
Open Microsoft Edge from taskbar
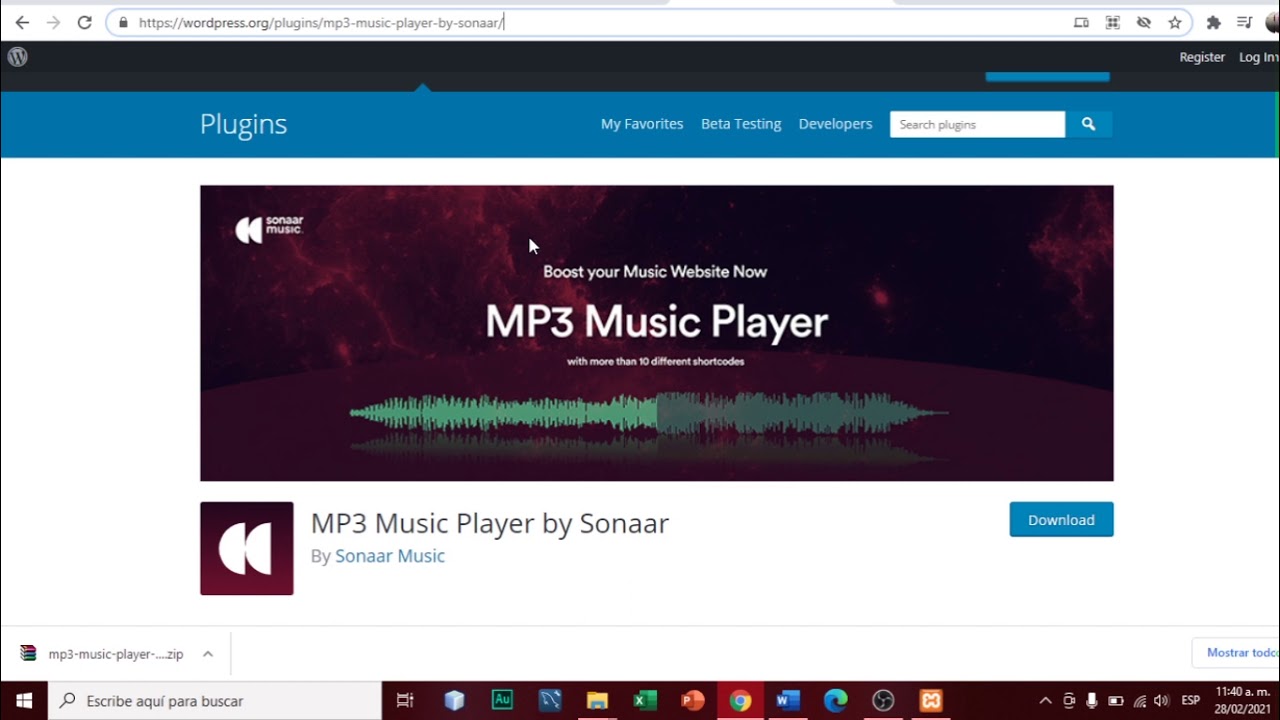click(835, 701)
